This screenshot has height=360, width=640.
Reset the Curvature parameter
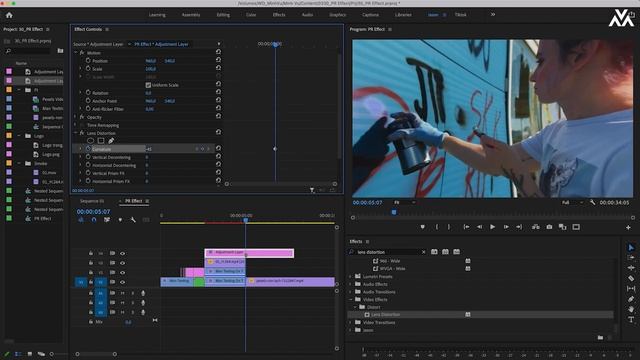[218, 149]
